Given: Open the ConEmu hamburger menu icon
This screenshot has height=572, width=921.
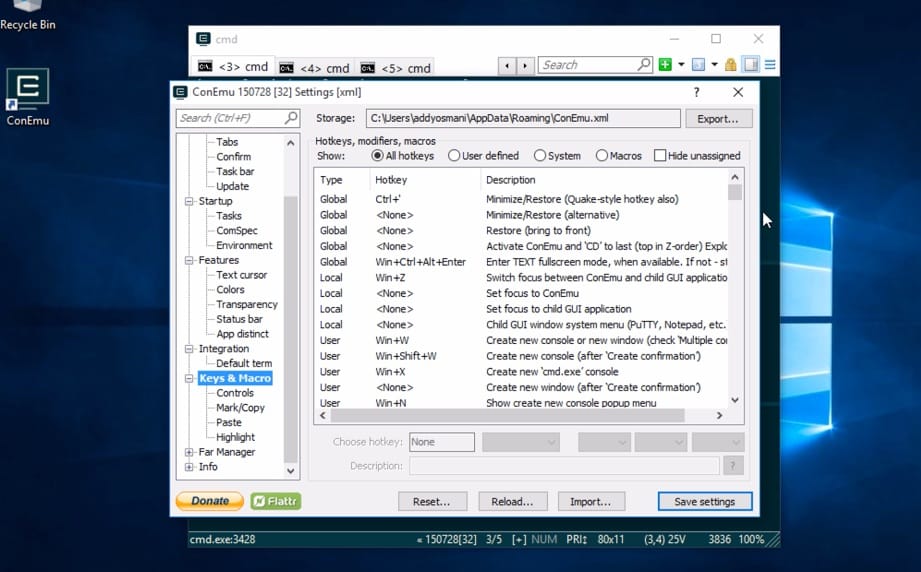Looking at the screenshot, I should (x=770, y=65).
